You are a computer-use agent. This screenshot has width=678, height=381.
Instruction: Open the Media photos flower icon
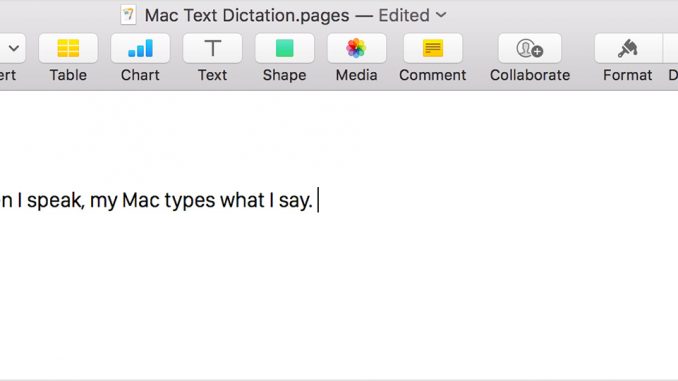point(356,48)
